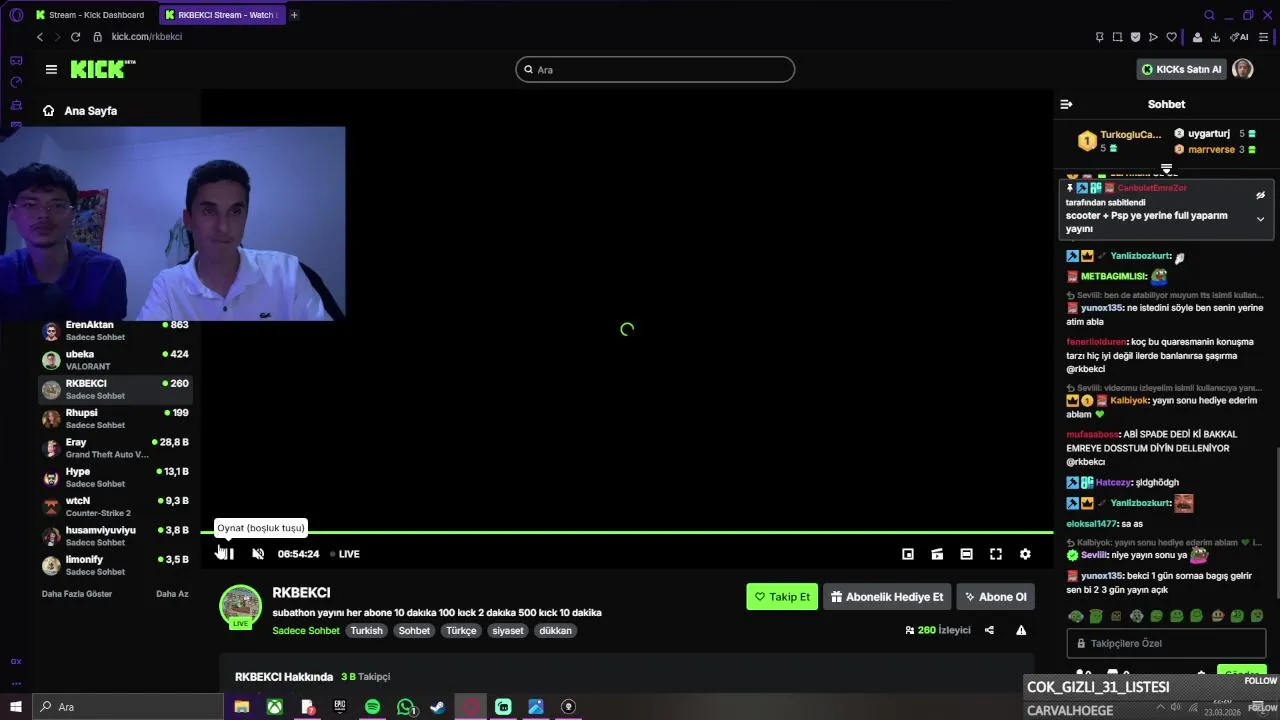Collapse the Sohbet chat panel
The width and height of the screenshot is (1280, 720).
(x=1066, y=104)
